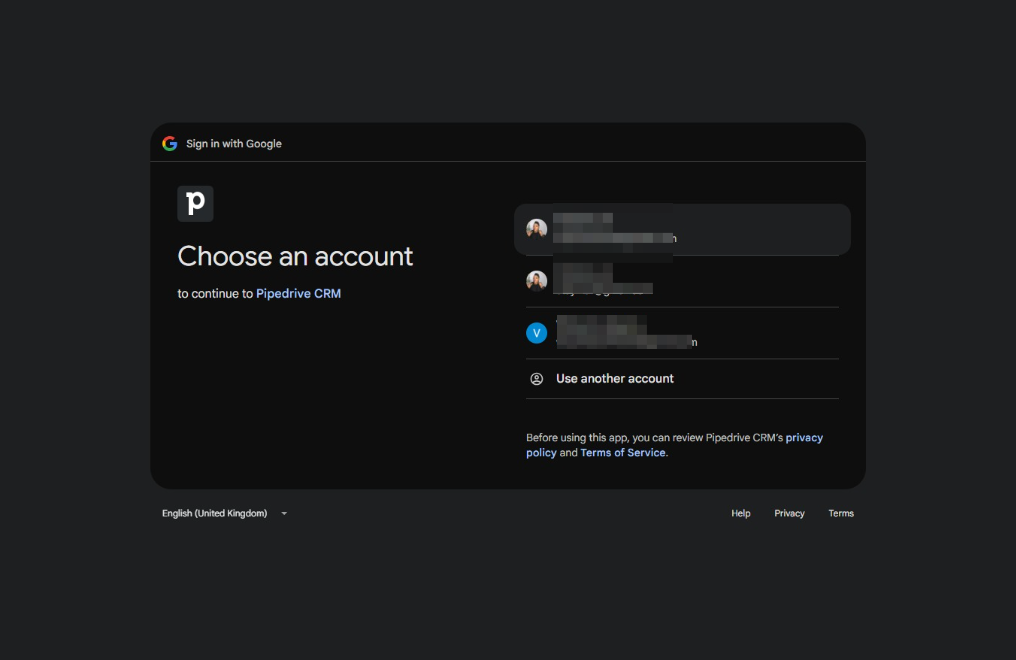
Task: Click the language dropdown arrow
Action: tap(284, 514)
